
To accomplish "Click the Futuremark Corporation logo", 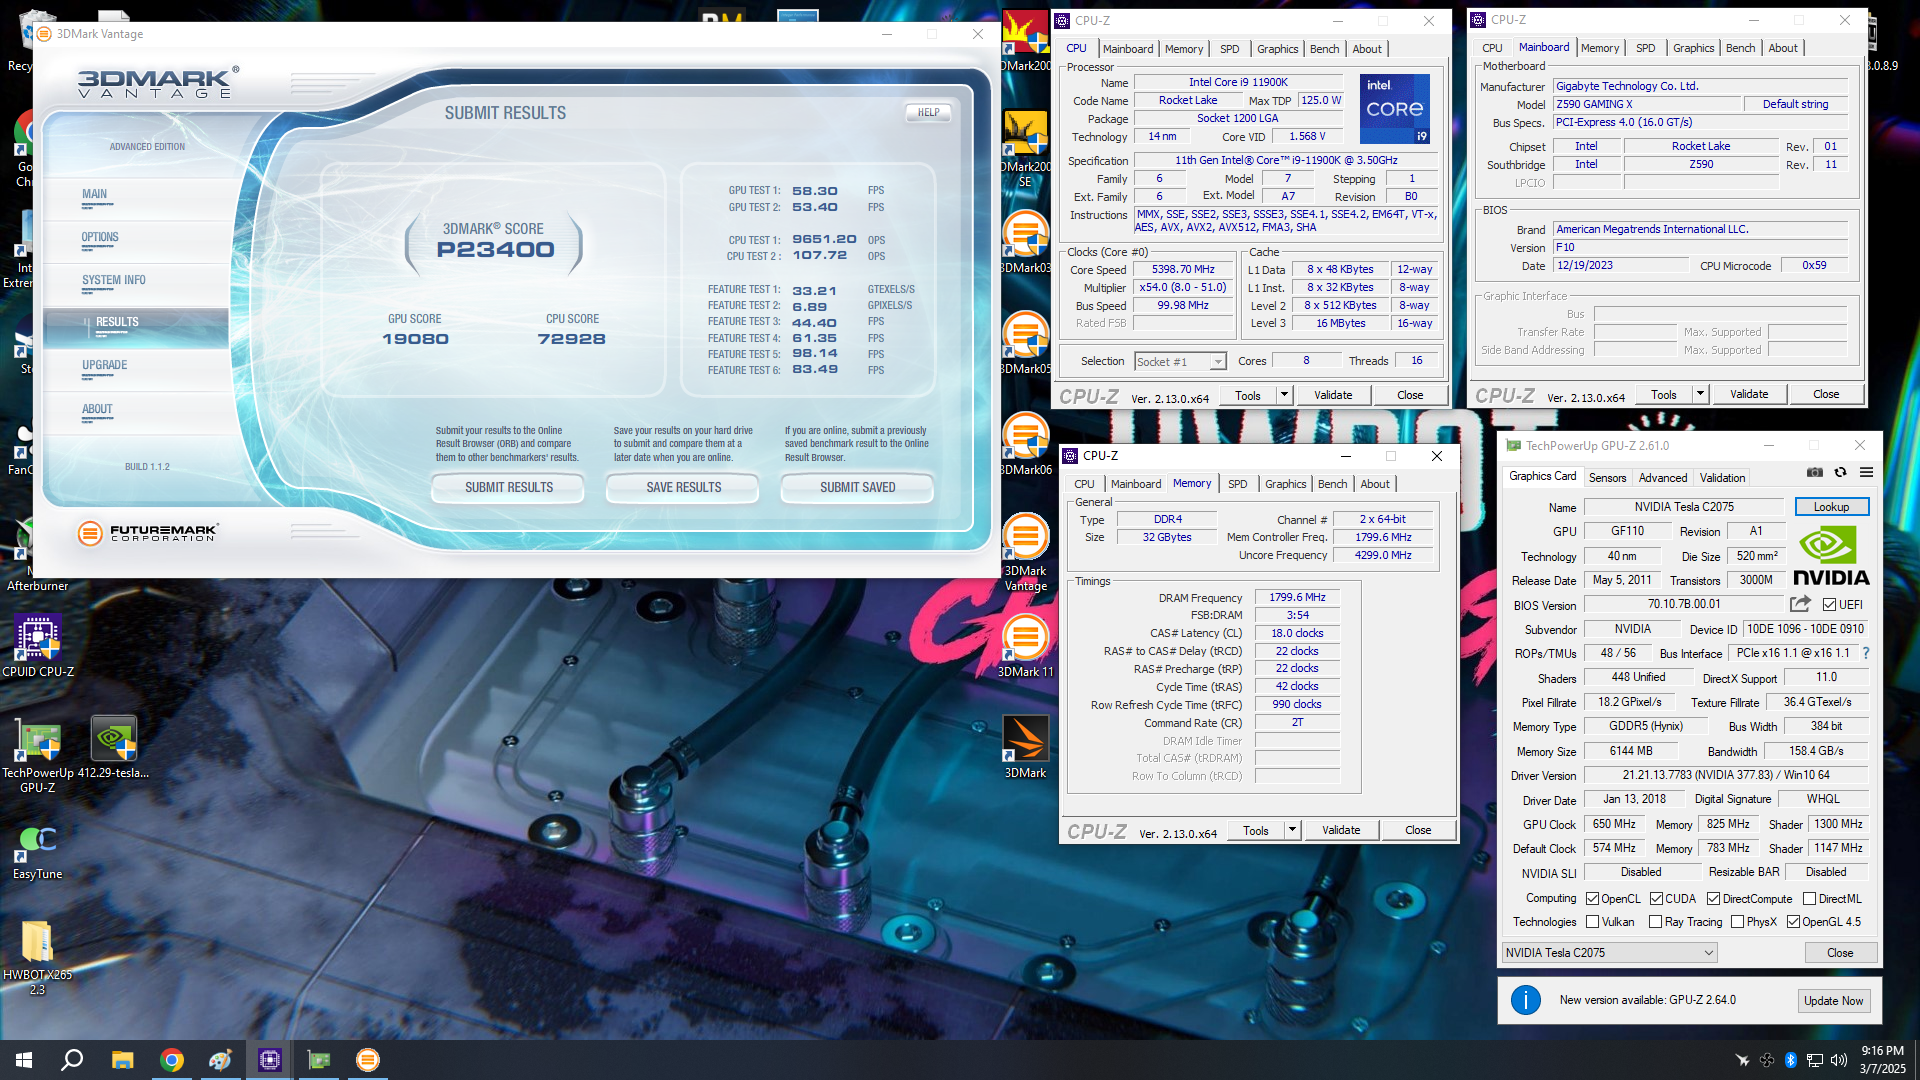I will point(148,533).
